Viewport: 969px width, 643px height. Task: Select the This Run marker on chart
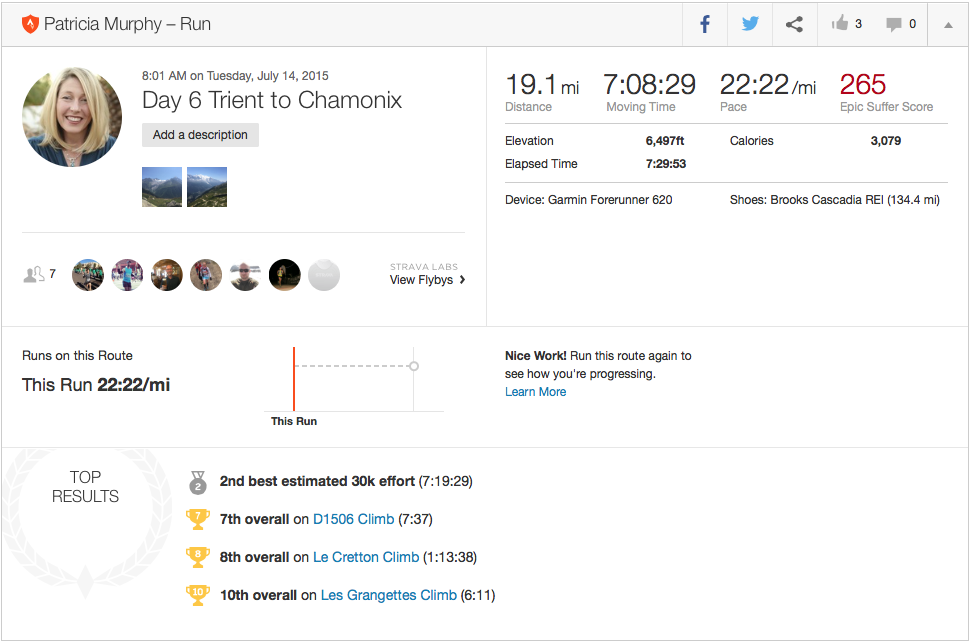[294, 380]
